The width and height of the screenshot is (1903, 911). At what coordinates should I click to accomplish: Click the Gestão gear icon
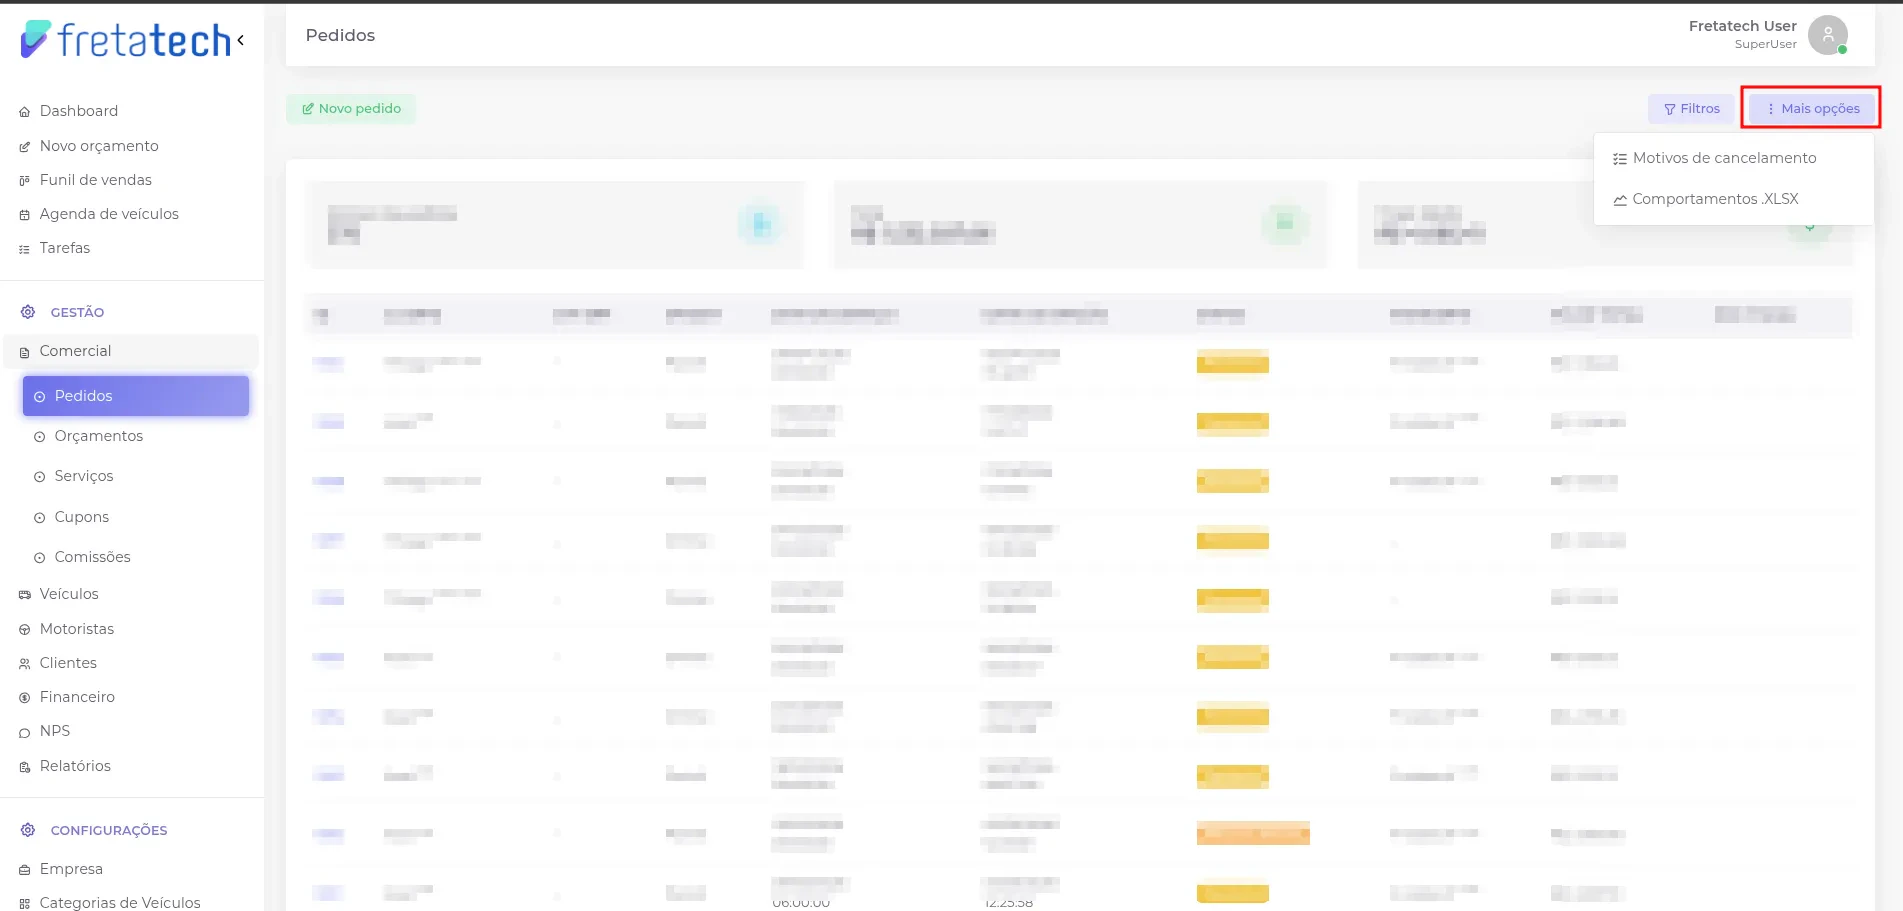(28, 312)
